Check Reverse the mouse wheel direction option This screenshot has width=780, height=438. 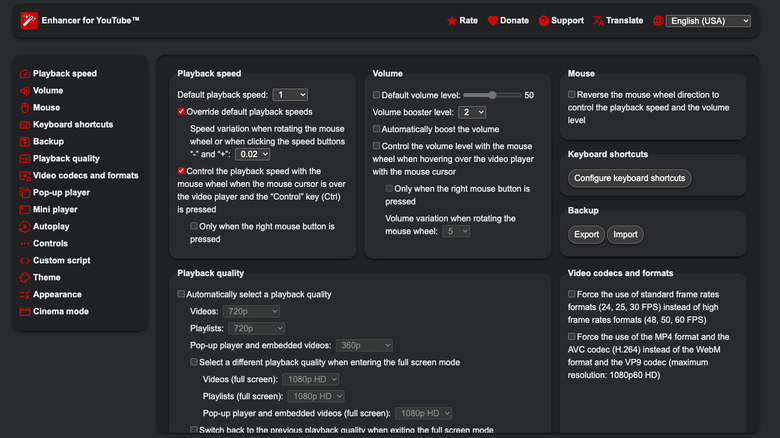pyautogui.click(x=572, y=95)
